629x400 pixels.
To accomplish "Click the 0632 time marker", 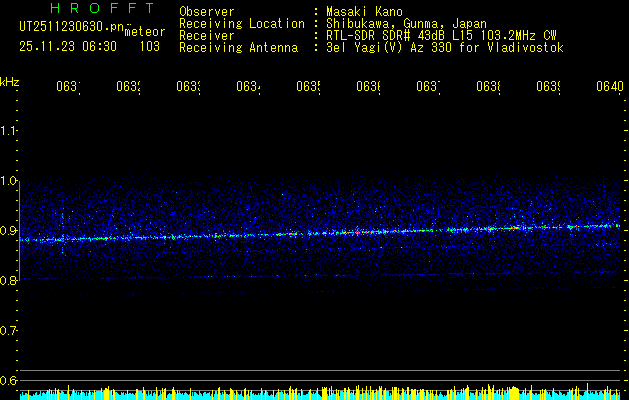I will (x=128, y=87).
